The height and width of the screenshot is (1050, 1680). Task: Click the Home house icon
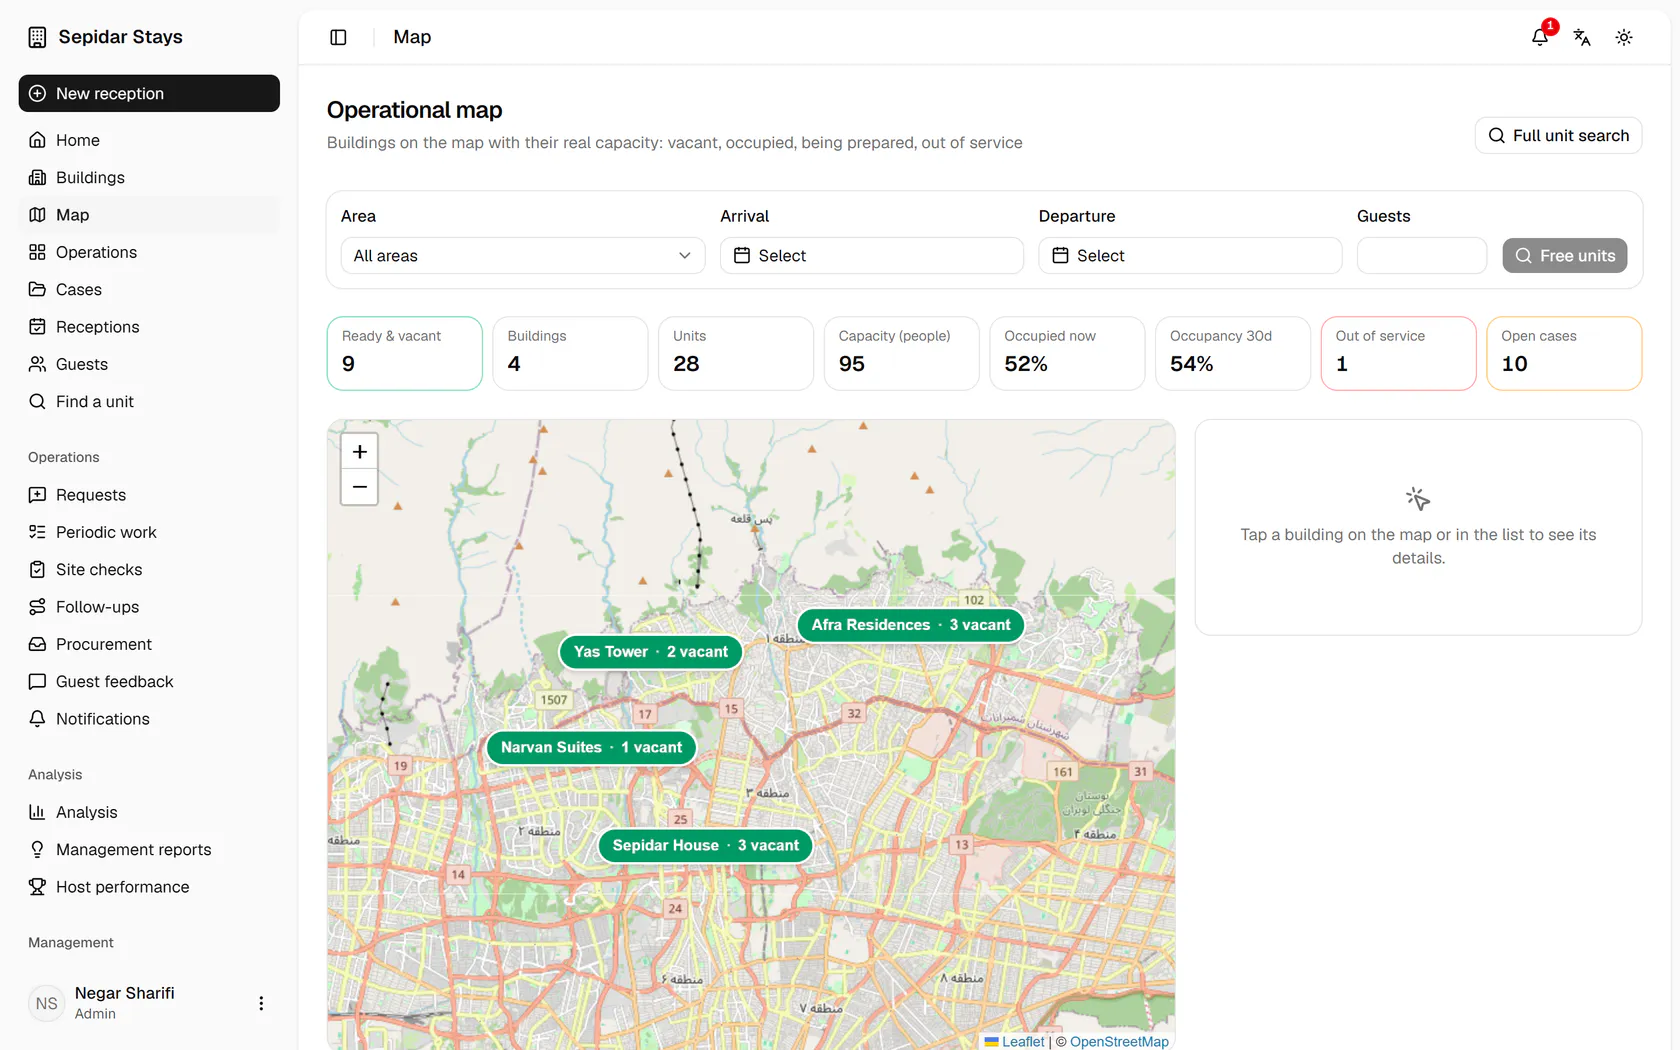coord(37,140)
